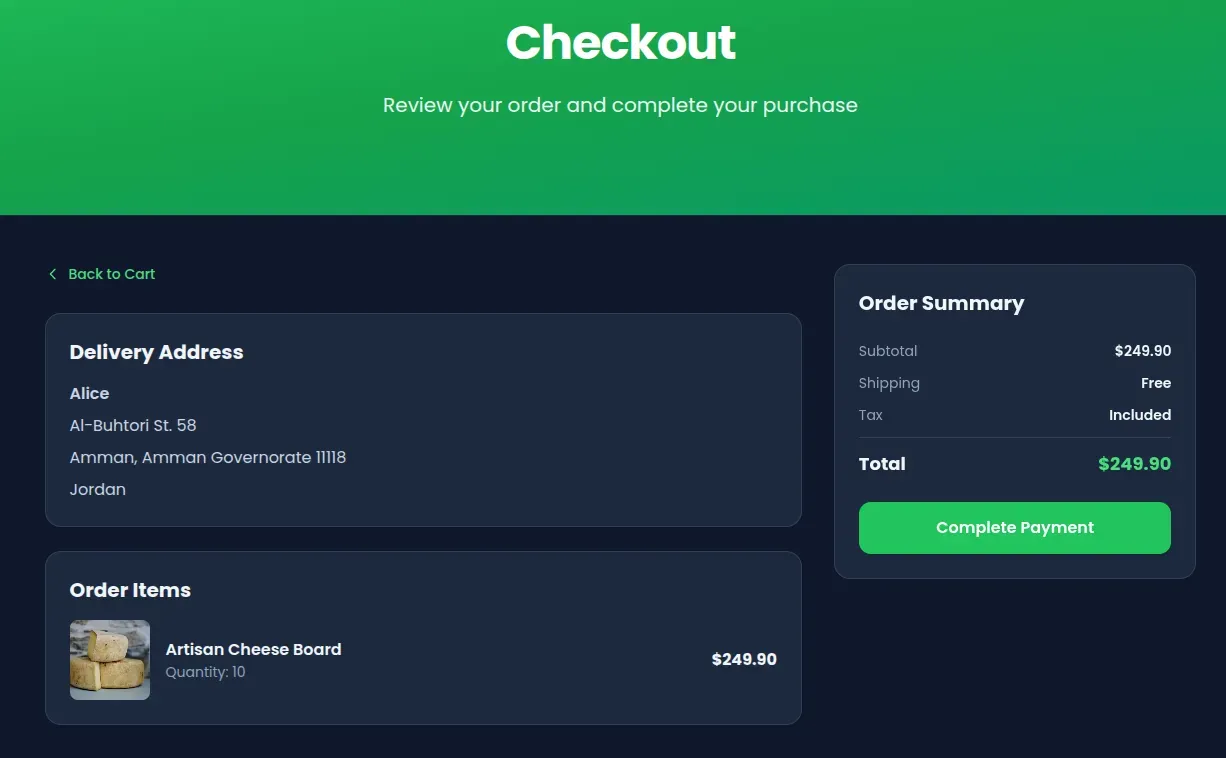Click the left chevron beside Back to Cart
Image resolution: width=1226 pixels, height=758 pixels.
pos(52,274)
